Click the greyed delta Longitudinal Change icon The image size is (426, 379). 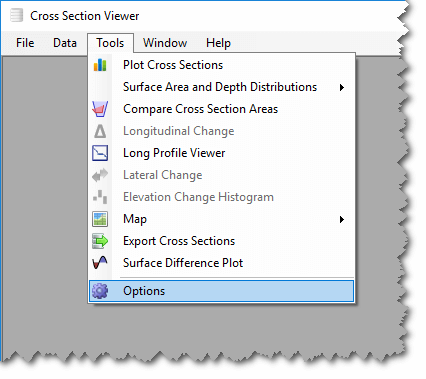(x=100, y=131)
